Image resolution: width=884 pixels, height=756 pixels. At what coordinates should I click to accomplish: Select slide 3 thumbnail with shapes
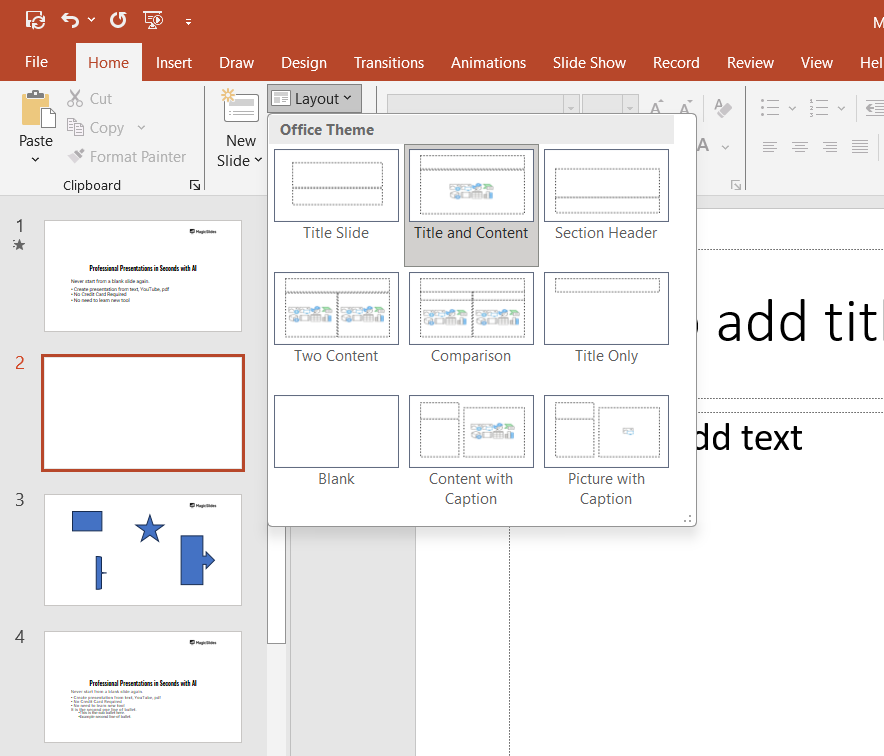[143, 549]
